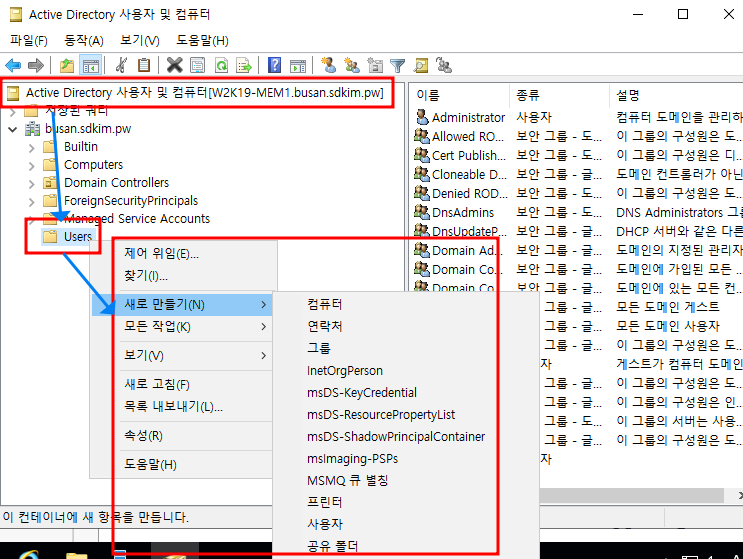Click the Filter funnel icon
This screenshot has width=743, height=559.
(398, 65)
